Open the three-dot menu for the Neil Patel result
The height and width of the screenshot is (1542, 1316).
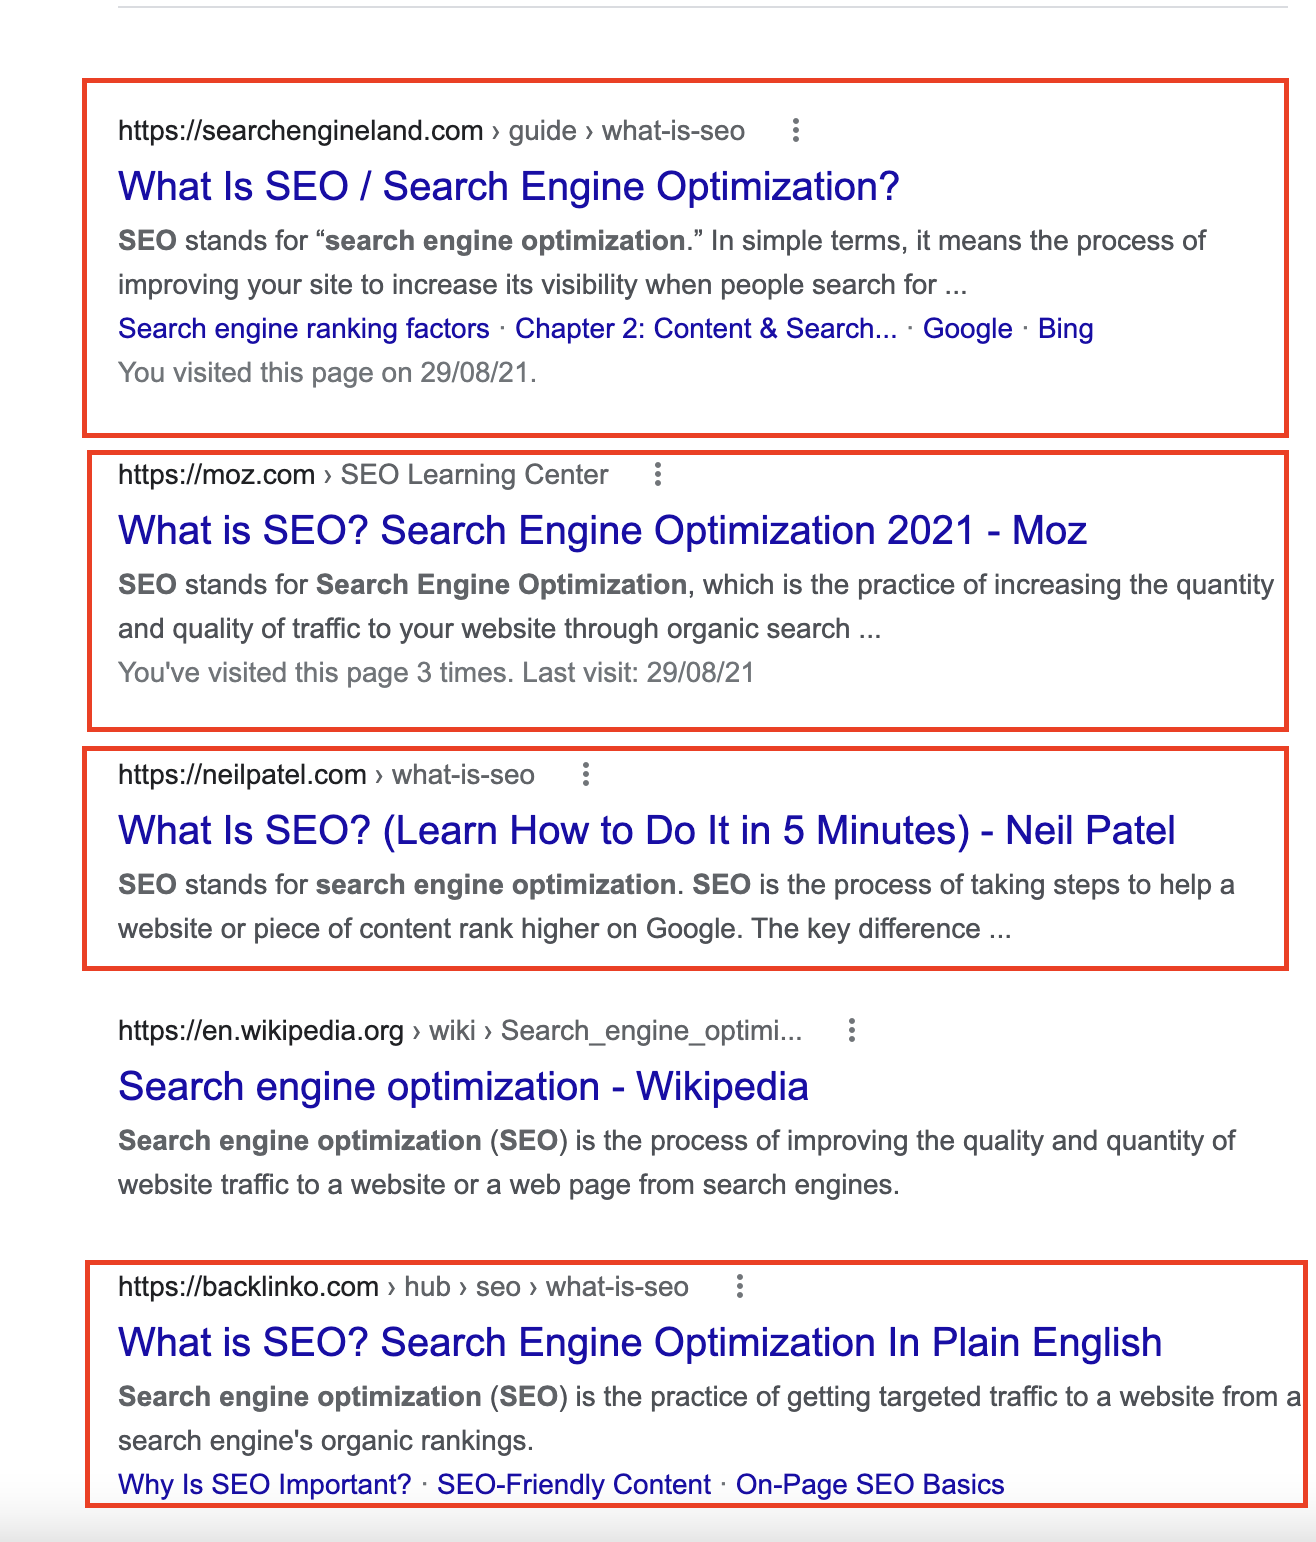(x=585, y=774)
